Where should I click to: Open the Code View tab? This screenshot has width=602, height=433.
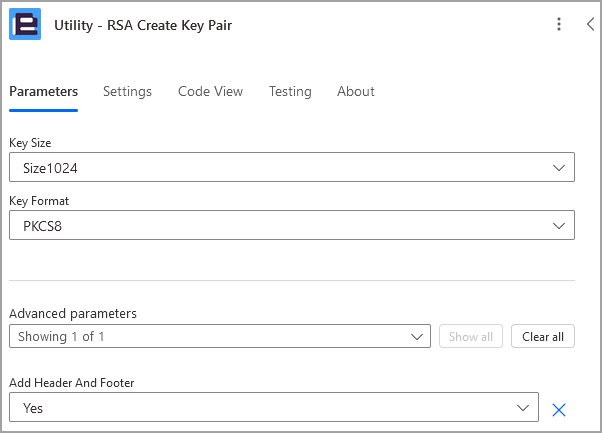pos(210,91)
